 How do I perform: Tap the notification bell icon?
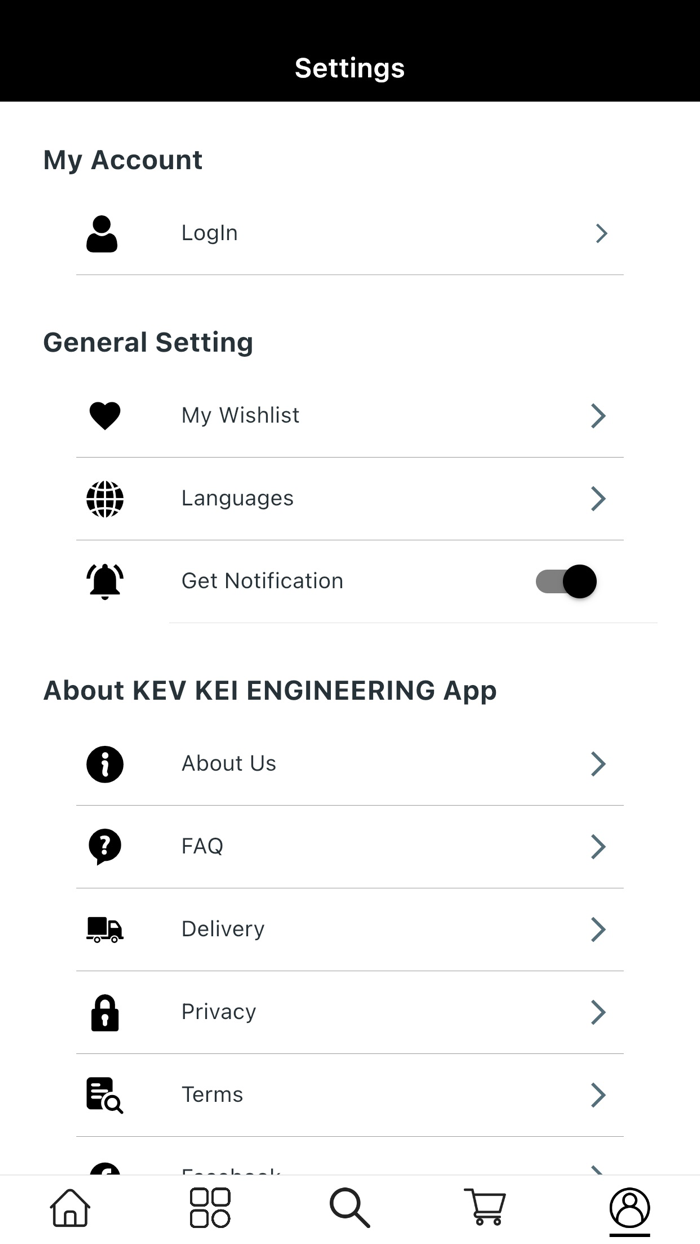tap(104, 581)
